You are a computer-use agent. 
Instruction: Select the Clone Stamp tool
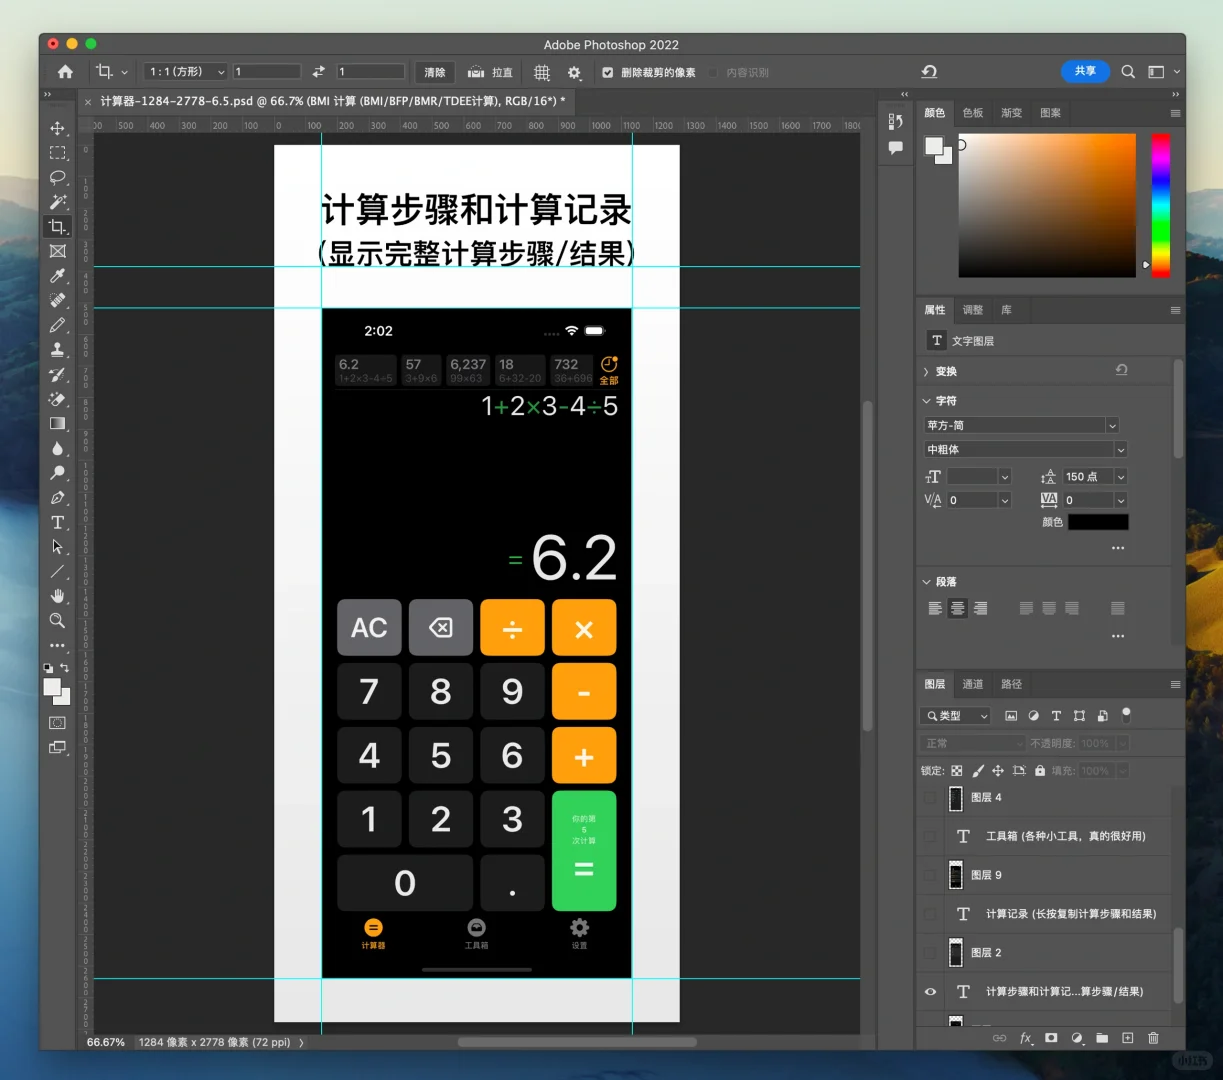click(57, 349)
